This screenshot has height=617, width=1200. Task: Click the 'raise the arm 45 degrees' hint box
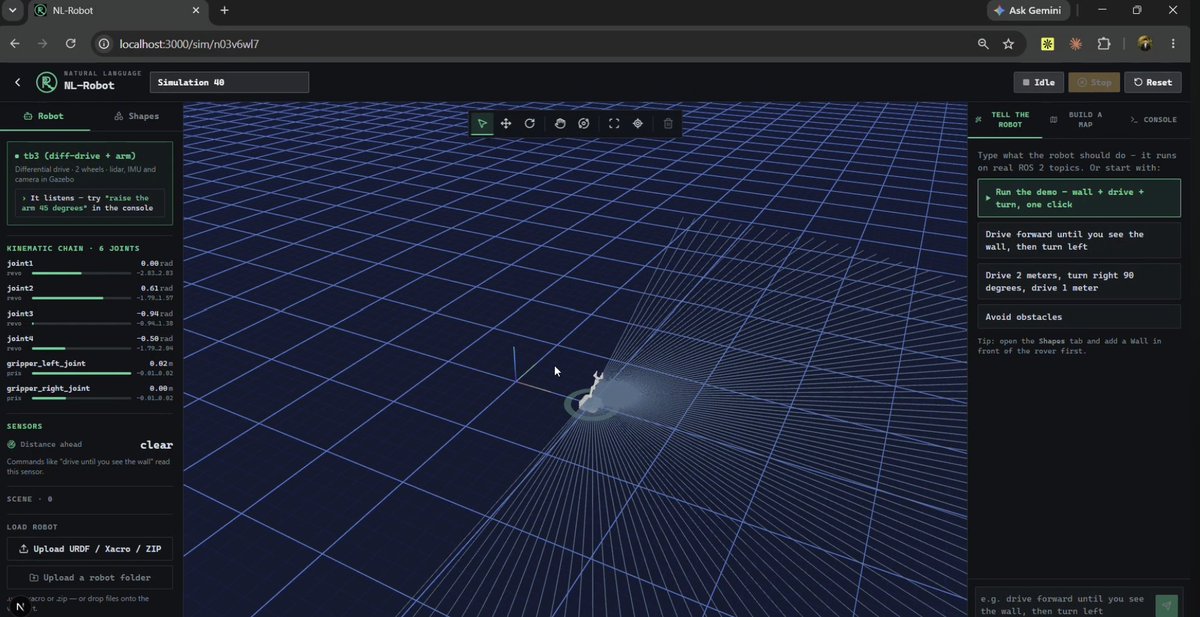click(90, 203)
